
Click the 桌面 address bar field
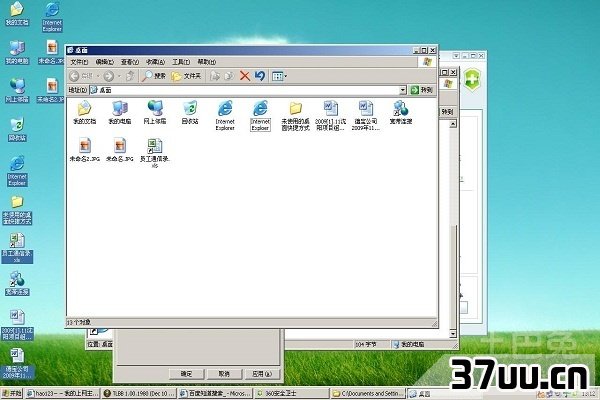[244, 90]
